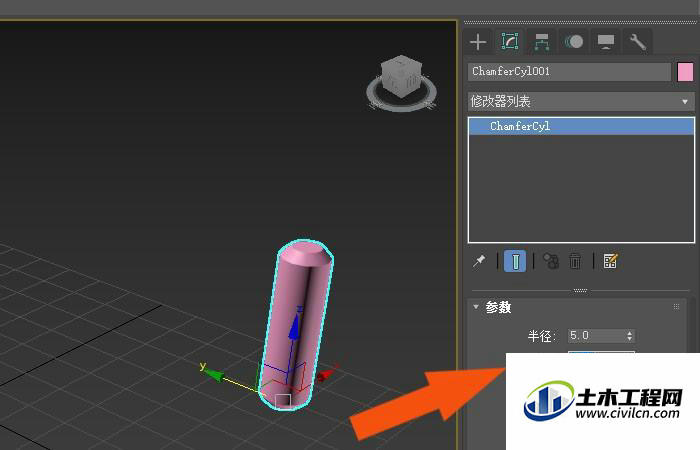Open the pink object color swatch
700x450 pixels.
click(x=685, y=72)
